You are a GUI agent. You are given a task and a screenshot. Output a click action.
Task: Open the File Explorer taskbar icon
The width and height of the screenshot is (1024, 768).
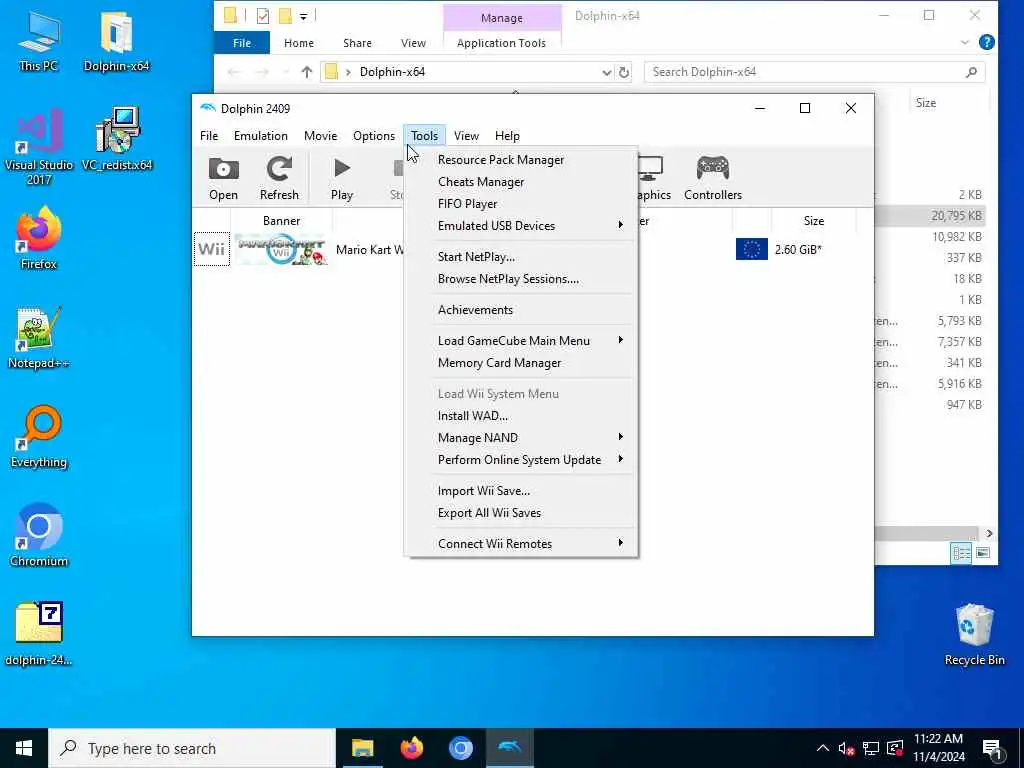pyautogui.click(x=362, y=748)
